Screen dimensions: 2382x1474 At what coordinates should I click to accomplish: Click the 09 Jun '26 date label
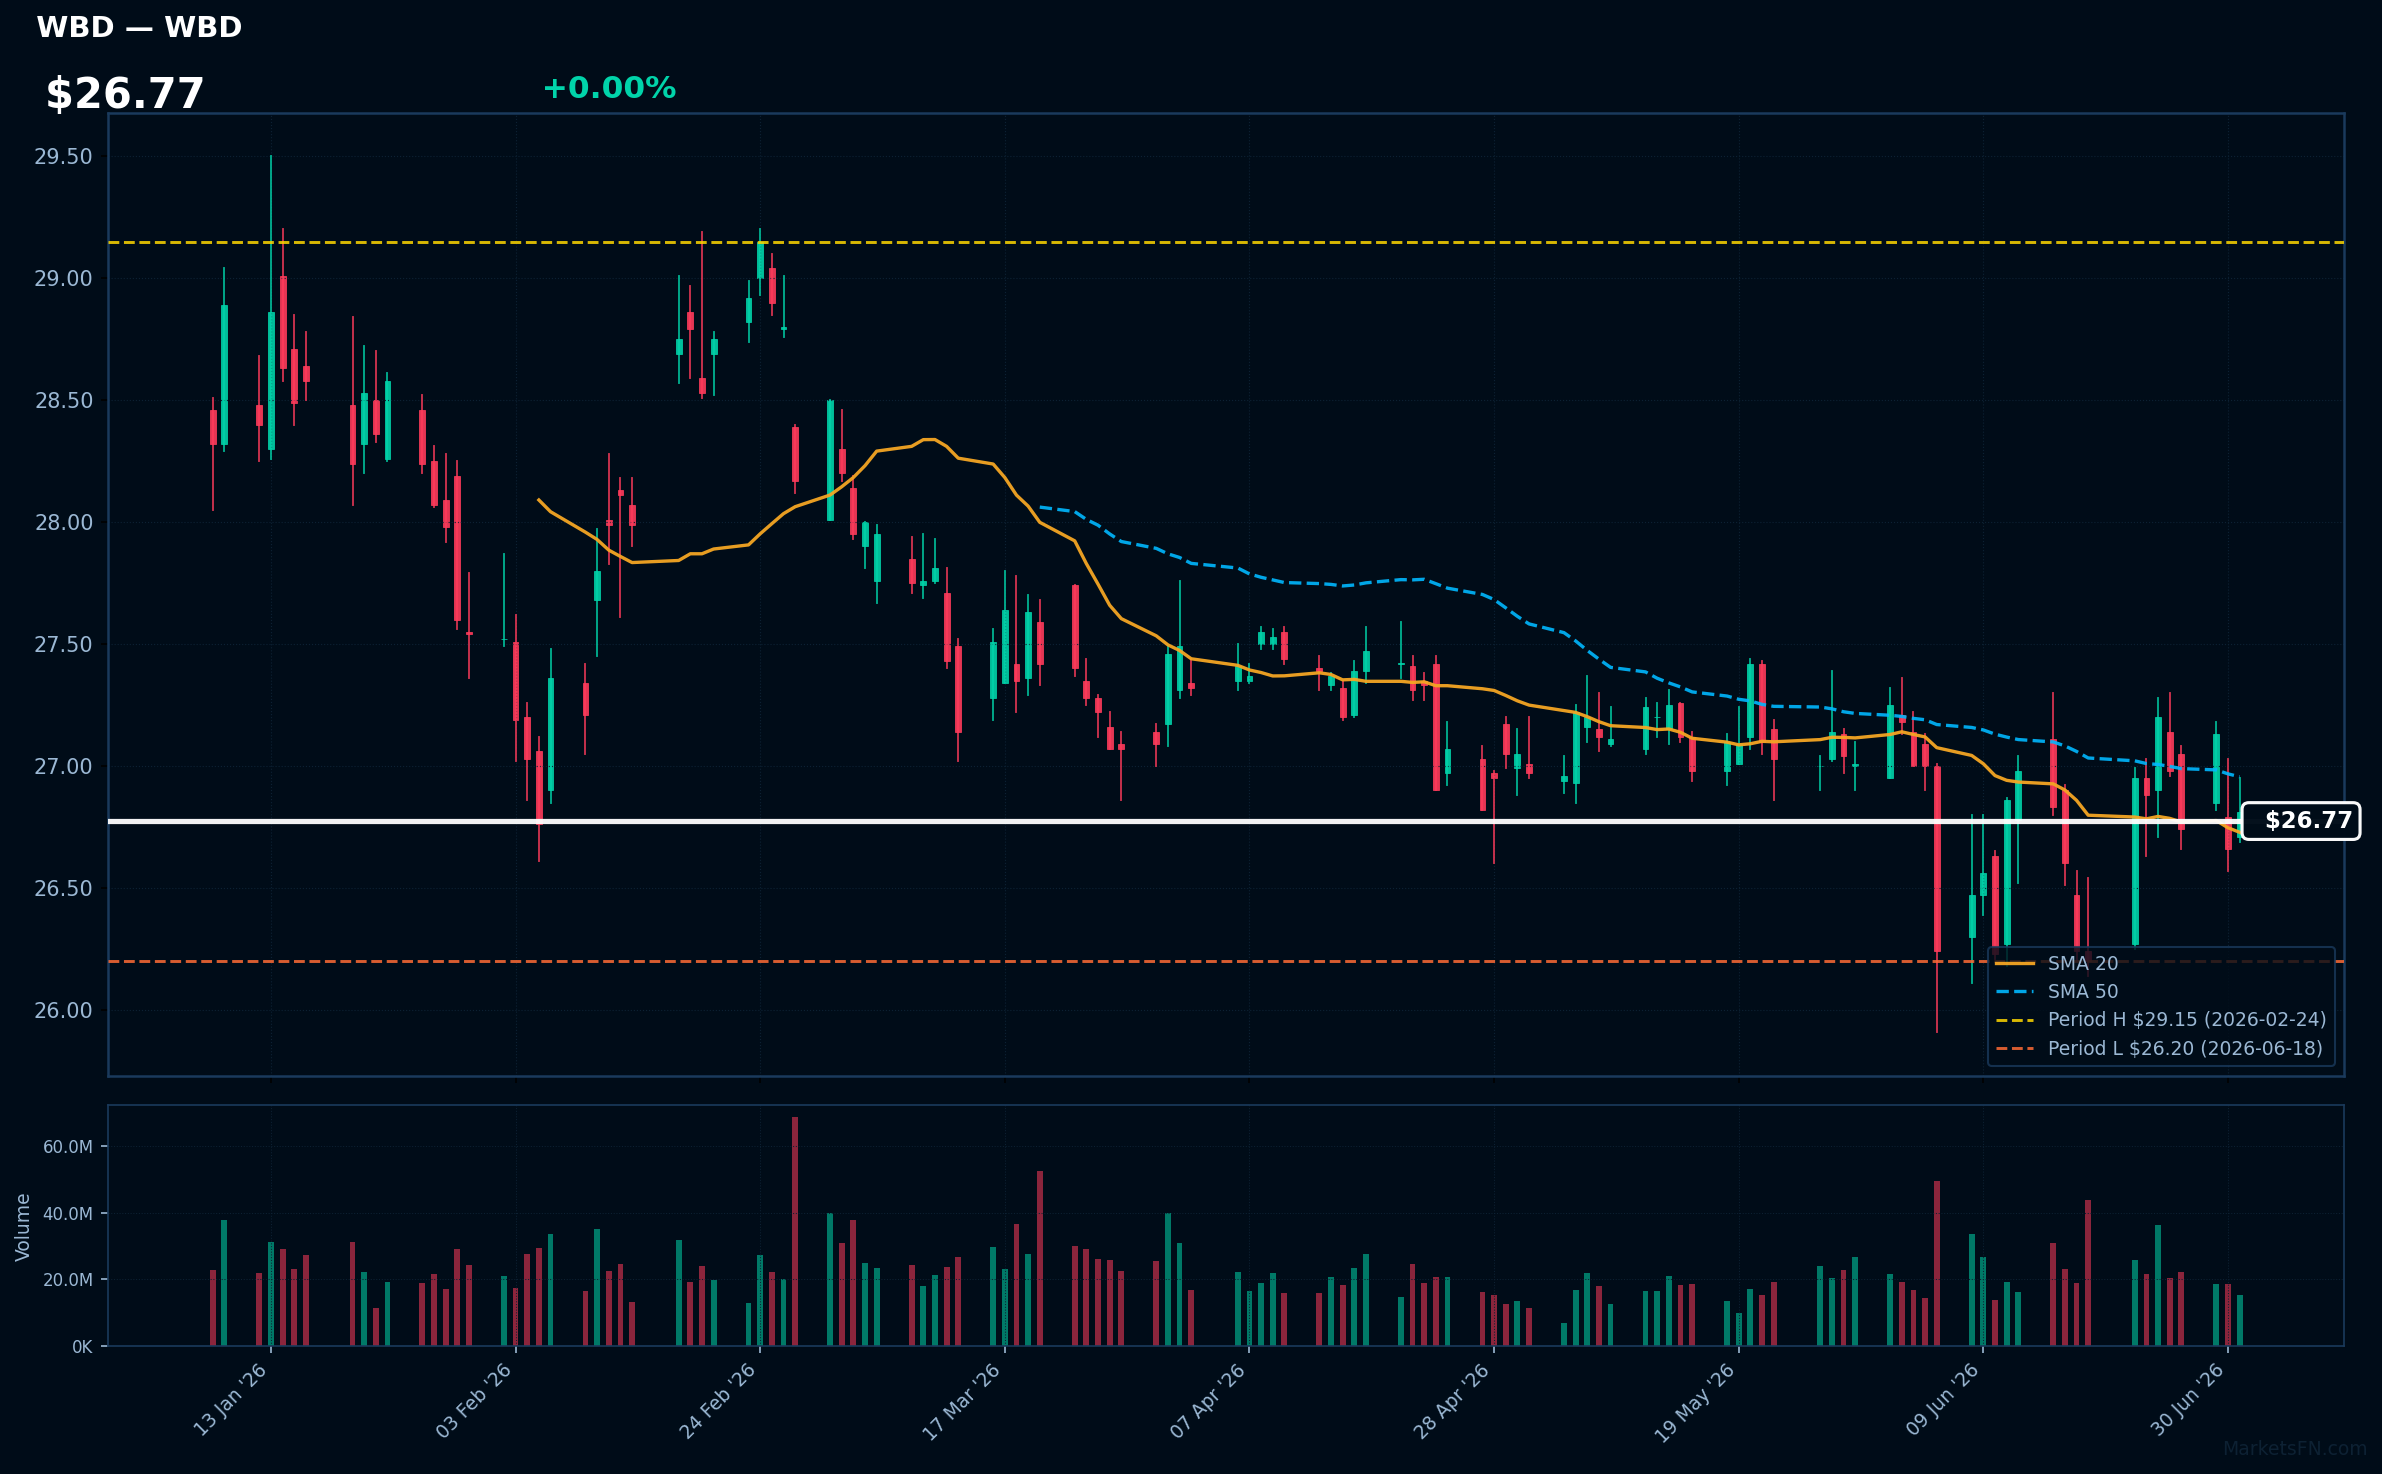[x=1942, y=1400]
